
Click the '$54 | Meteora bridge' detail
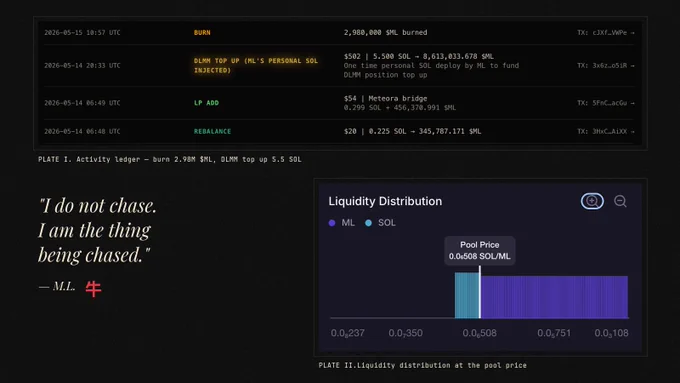pyautogui.click(x=386, y=98)
